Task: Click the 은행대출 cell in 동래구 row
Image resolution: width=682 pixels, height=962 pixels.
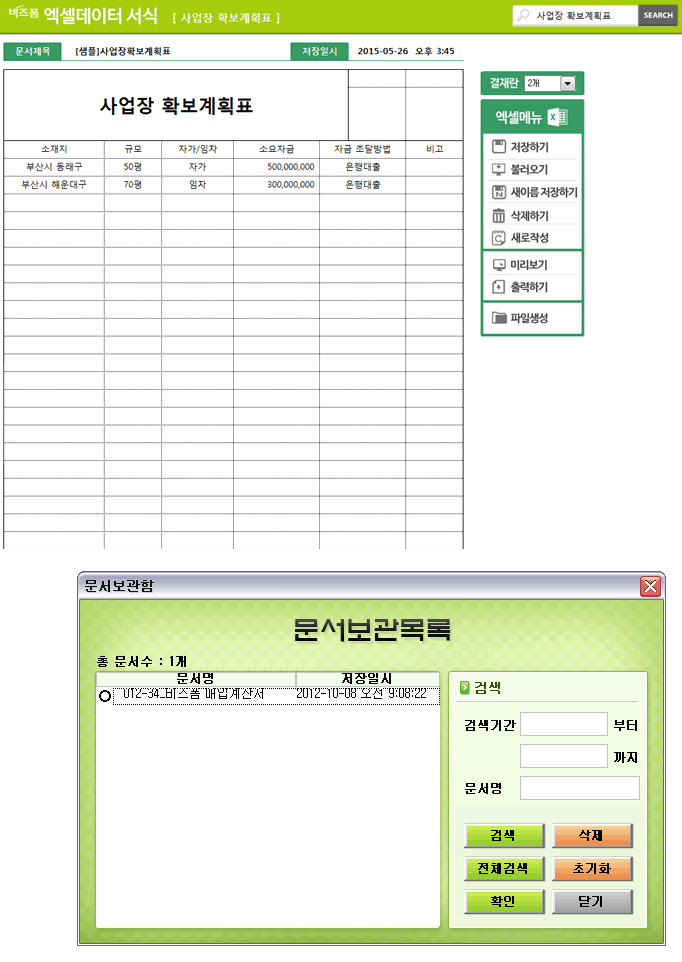Action: [362, 167]
